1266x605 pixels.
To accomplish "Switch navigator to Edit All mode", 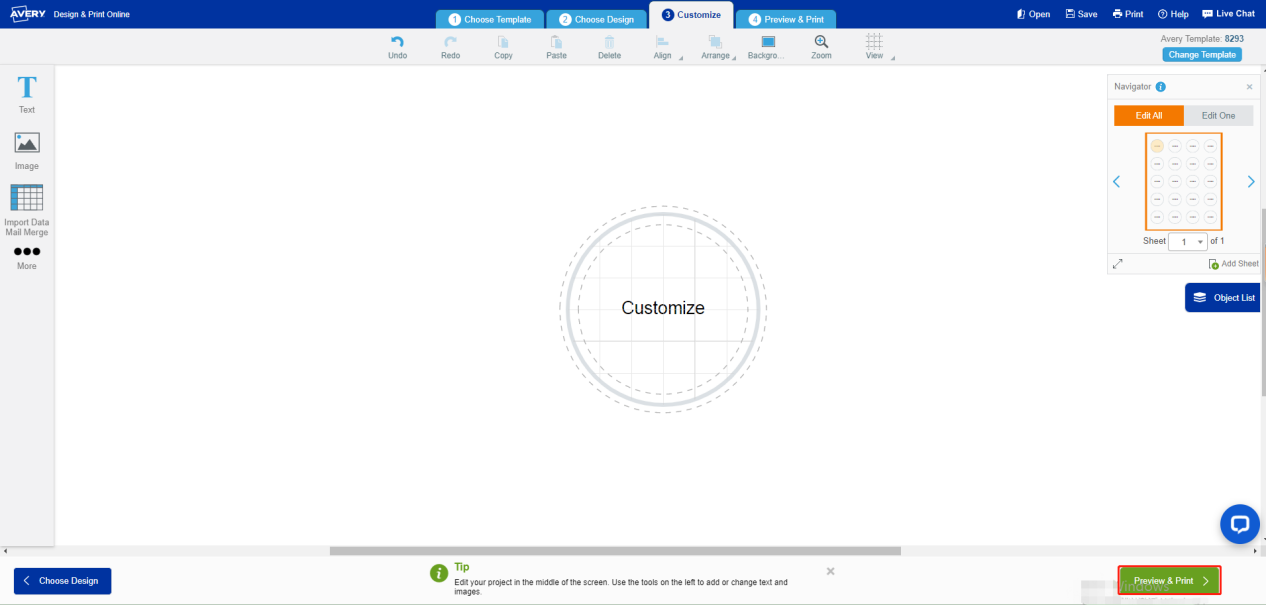I will point(1149,116).
